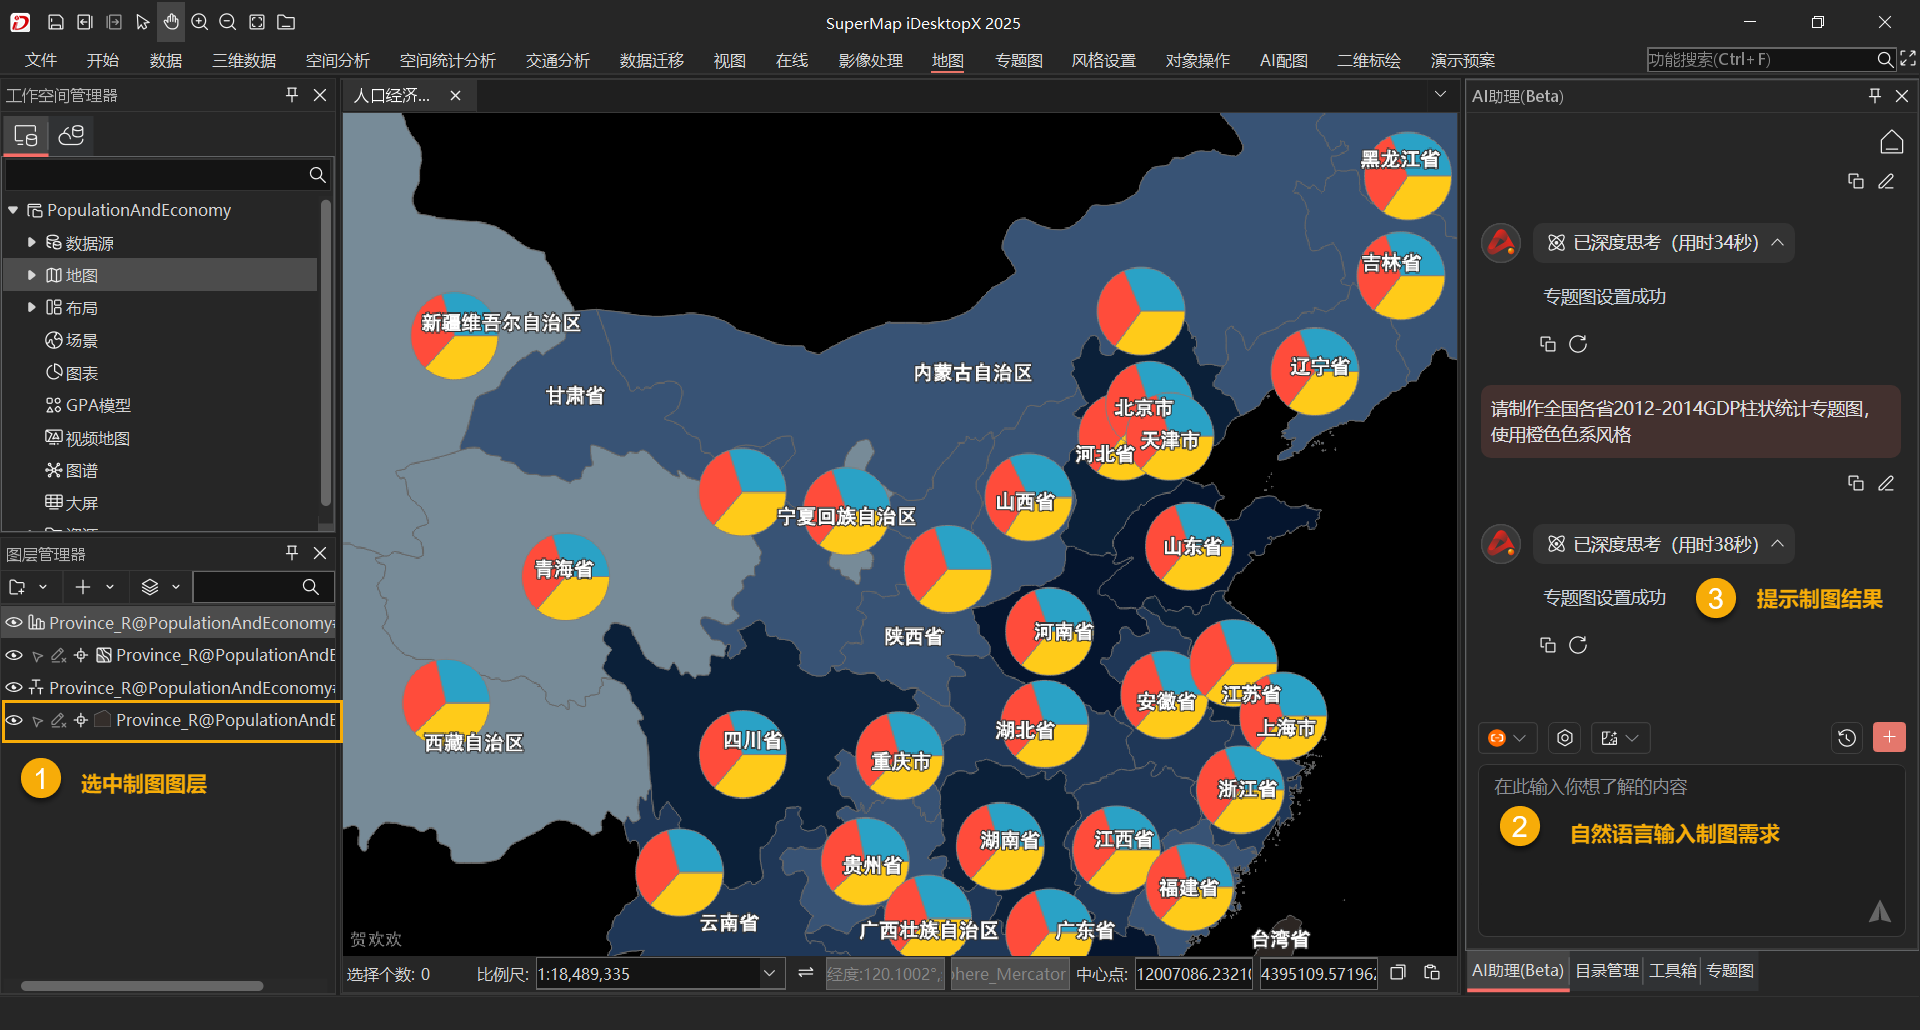Screen dimensions: 1921x1030
Task: Click the 人口经济 map tab close button
Action: (455, 96)
